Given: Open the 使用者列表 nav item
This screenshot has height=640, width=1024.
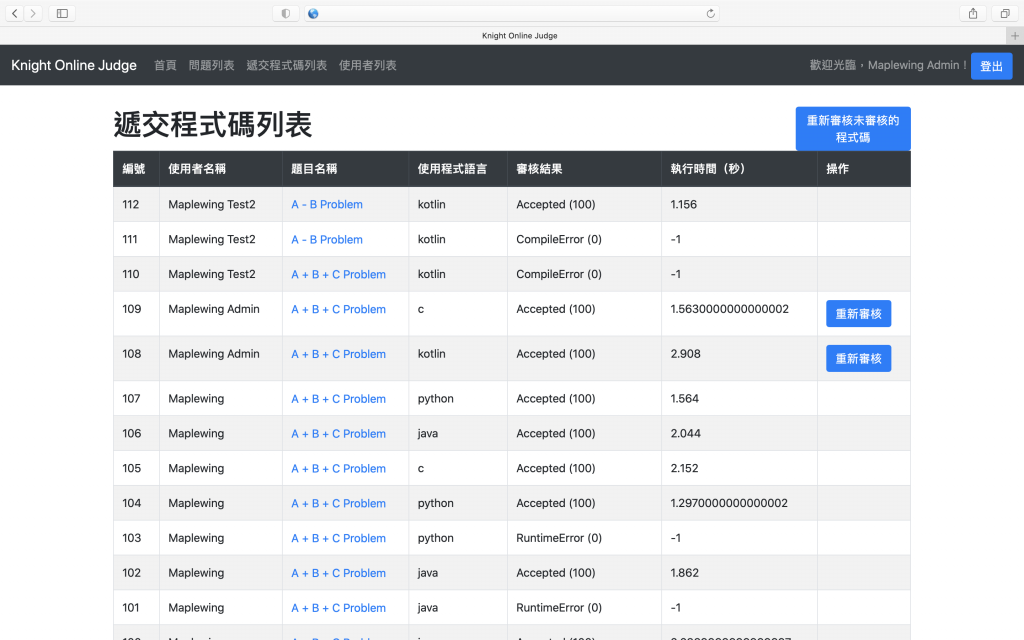Looking at the screenshot, I should click(x=368, y=65).
